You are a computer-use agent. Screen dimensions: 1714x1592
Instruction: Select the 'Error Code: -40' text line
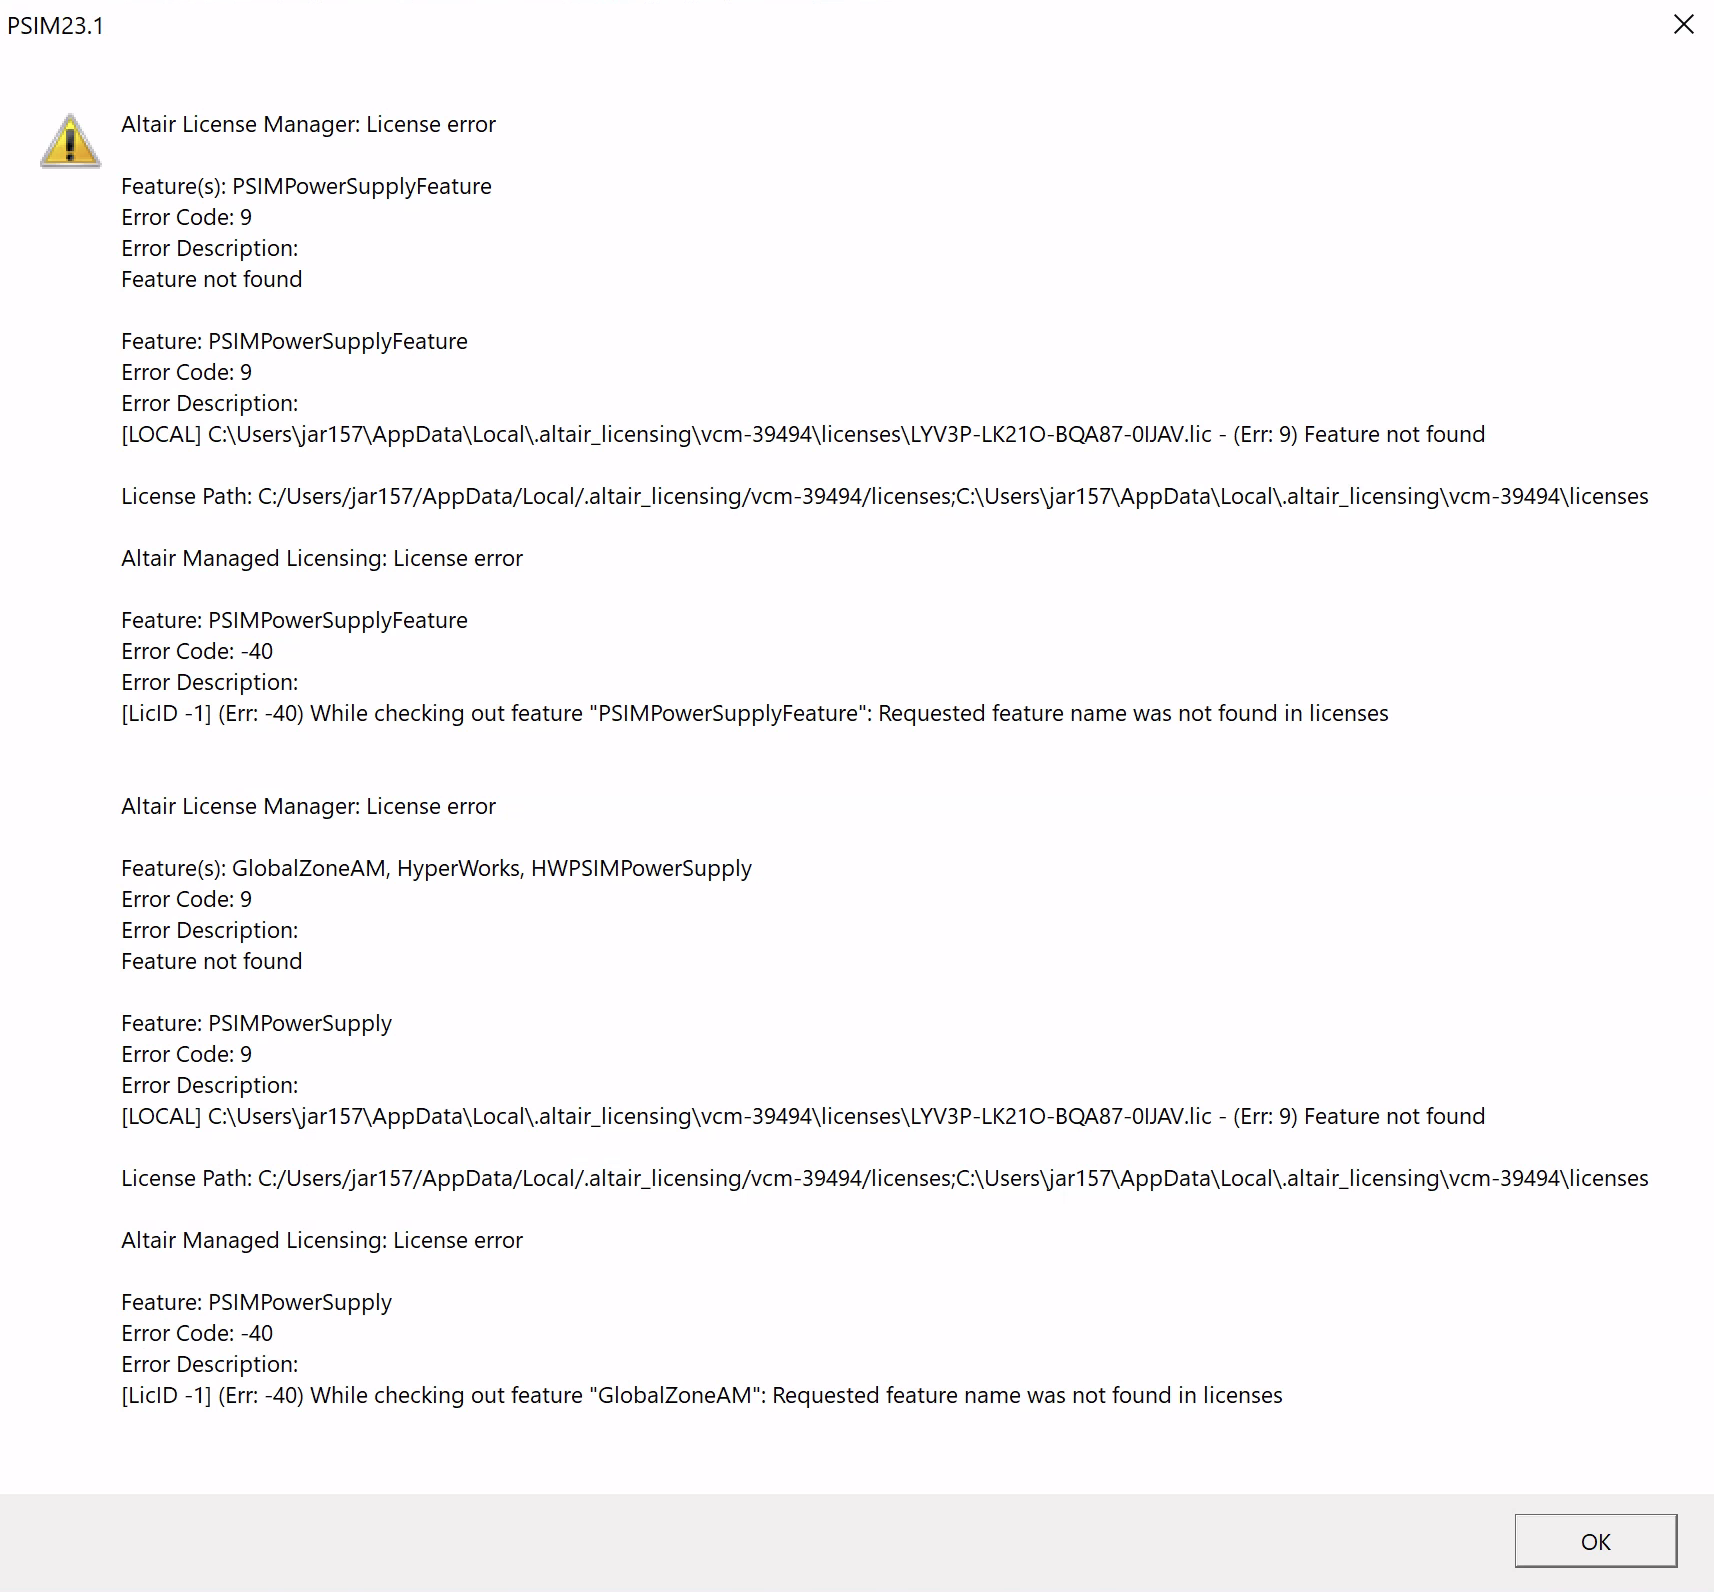[197, 650]
